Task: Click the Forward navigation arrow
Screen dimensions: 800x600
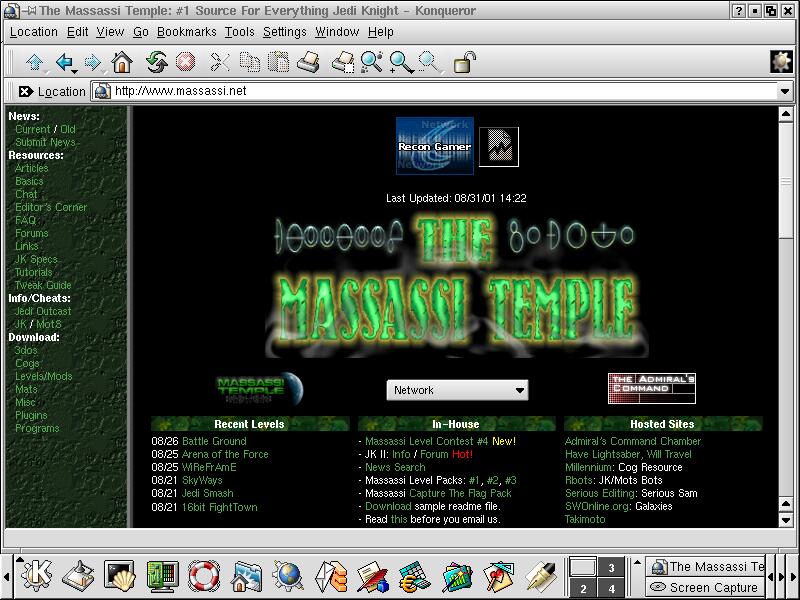Action: [93, 62]
